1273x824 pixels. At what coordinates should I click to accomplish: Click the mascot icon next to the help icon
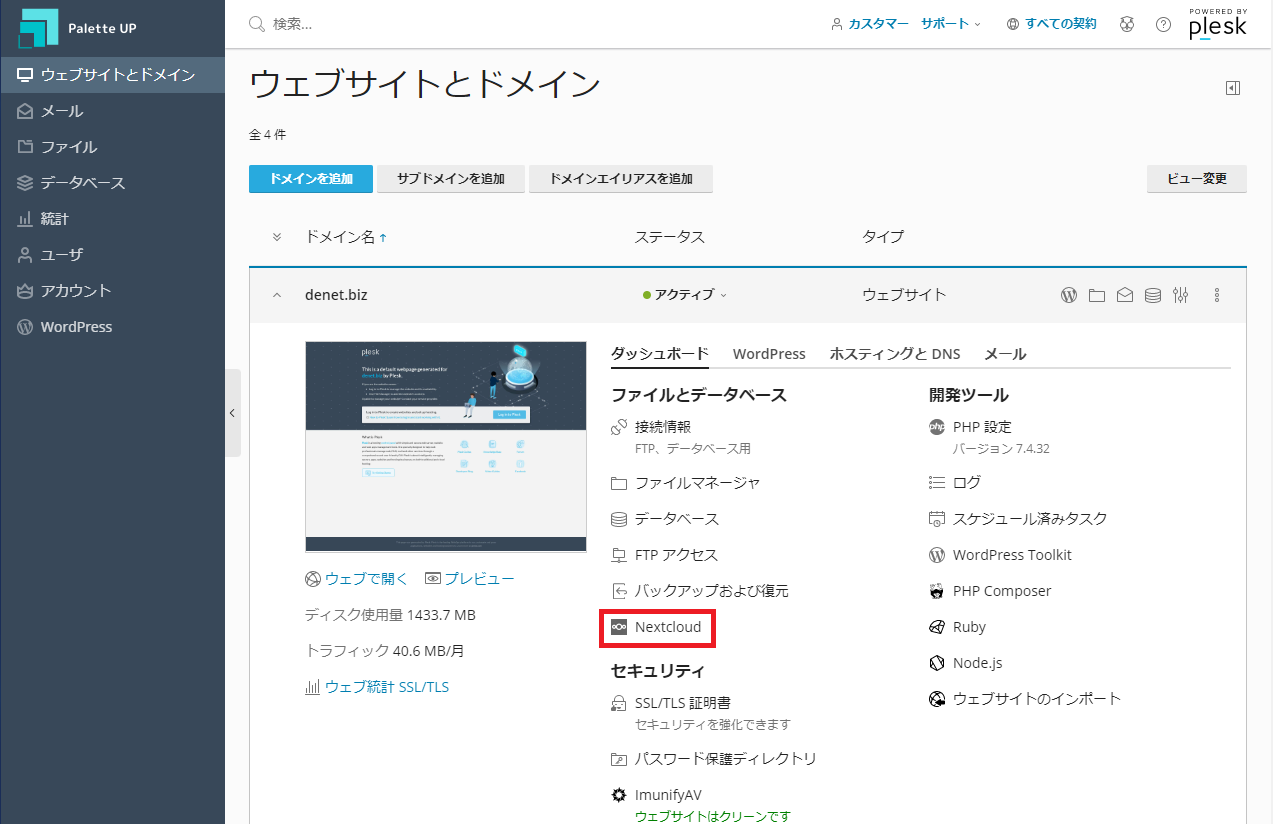tap(1127, 24)
